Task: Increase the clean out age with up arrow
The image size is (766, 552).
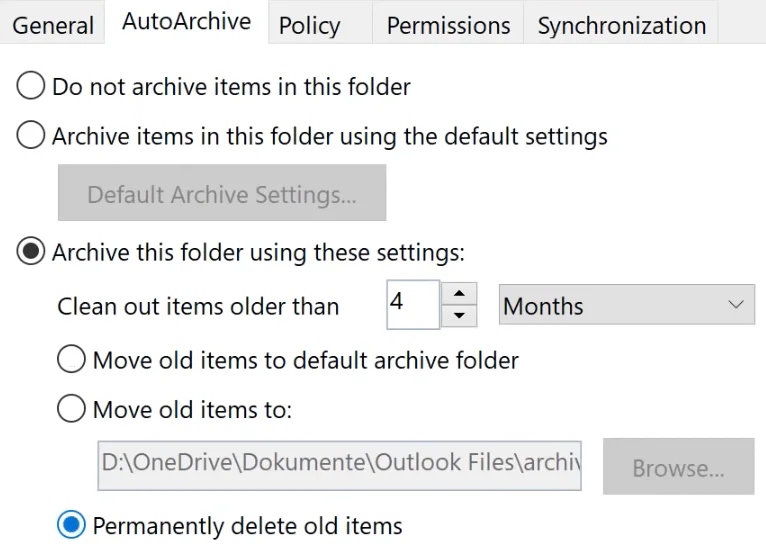Action: (x=459, y=294)
